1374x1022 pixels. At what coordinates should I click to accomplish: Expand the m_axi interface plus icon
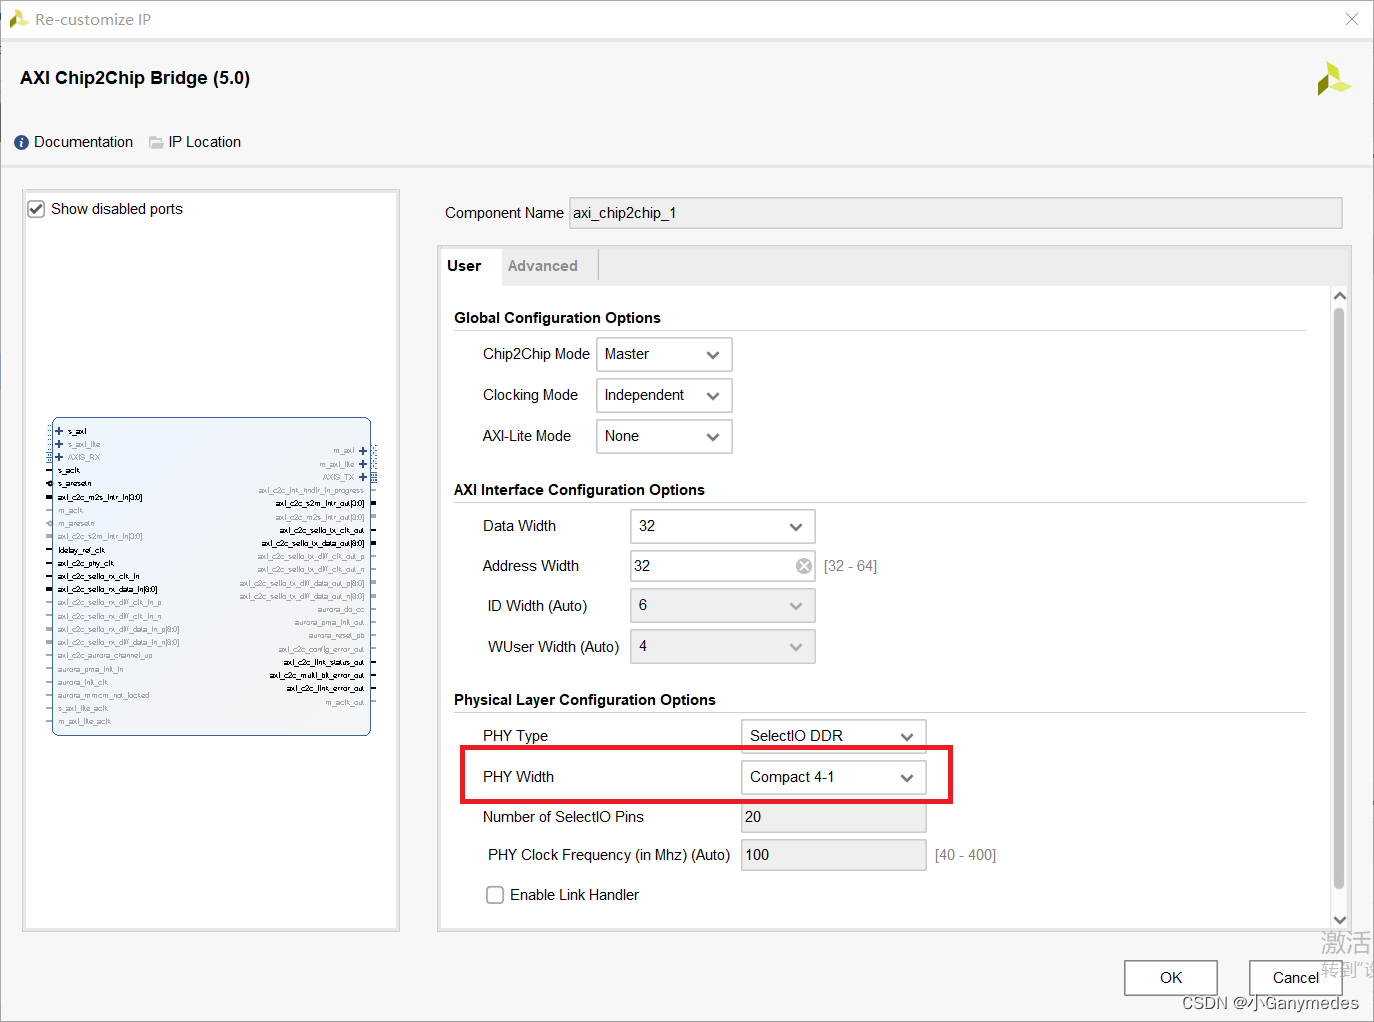click(363, 451)
